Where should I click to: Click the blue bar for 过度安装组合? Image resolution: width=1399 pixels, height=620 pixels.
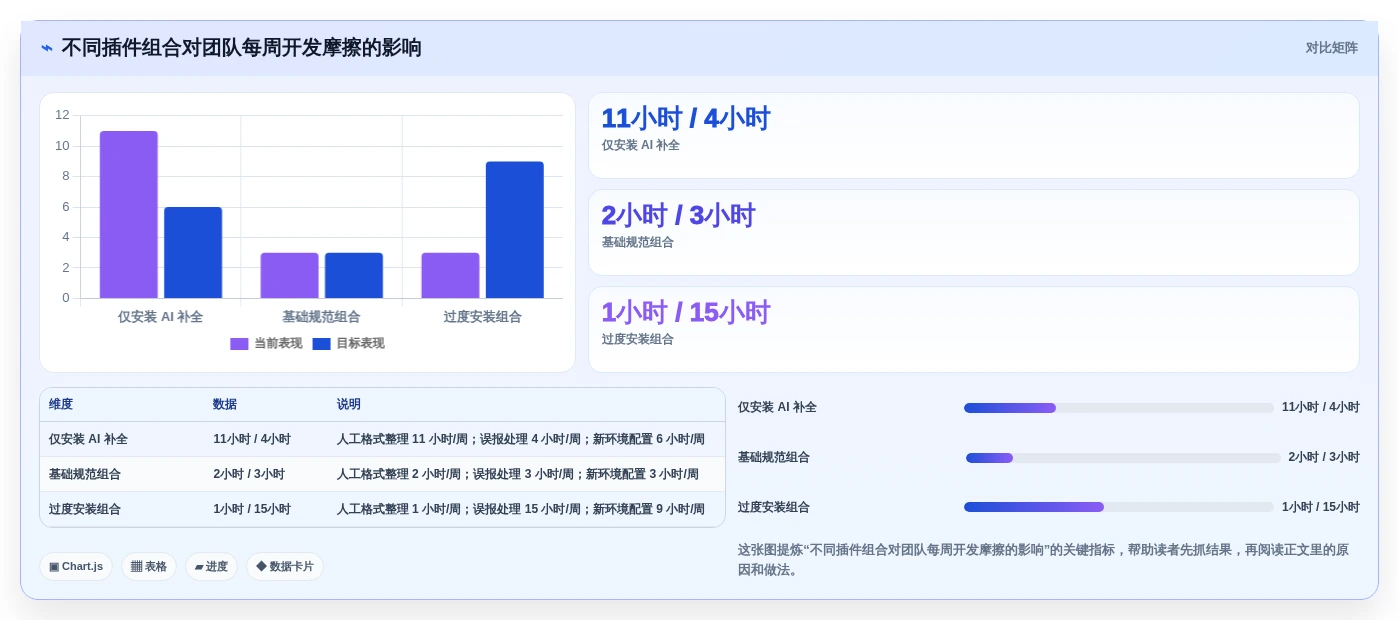point(515,230)
